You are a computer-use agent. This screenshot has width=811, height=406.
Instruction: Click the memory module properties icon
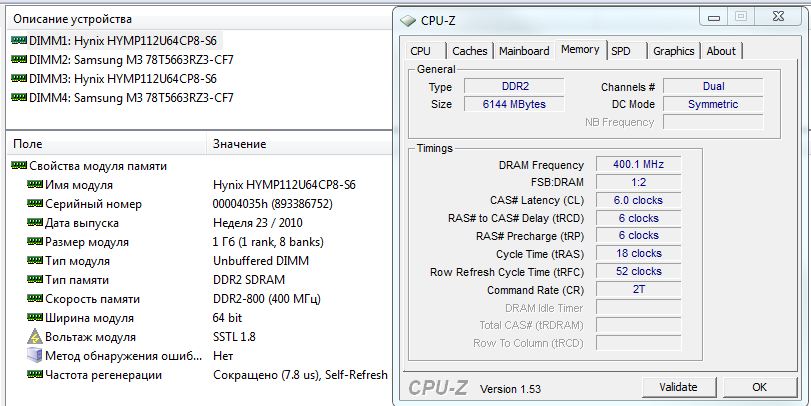click(x=19, y=166)
